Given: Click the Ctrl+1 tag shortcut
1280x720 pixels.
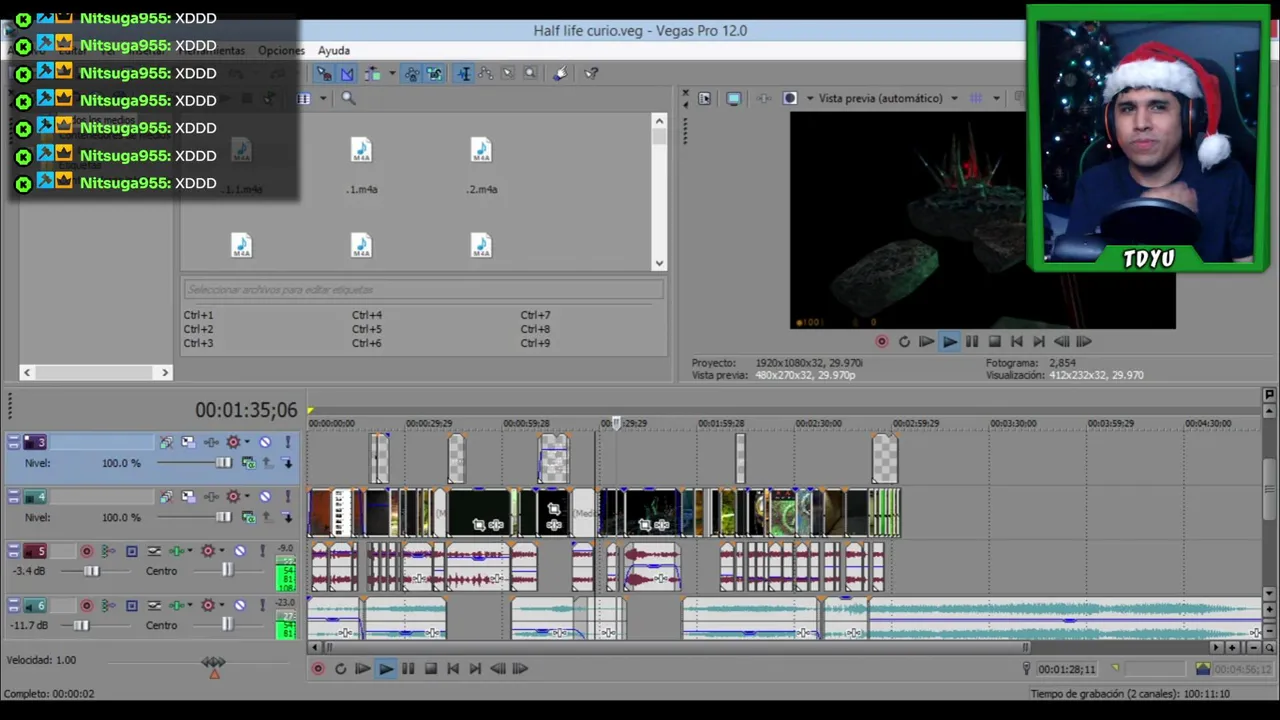Looking at the screenshot, I should pyautogui.click(x=198, y=315).
